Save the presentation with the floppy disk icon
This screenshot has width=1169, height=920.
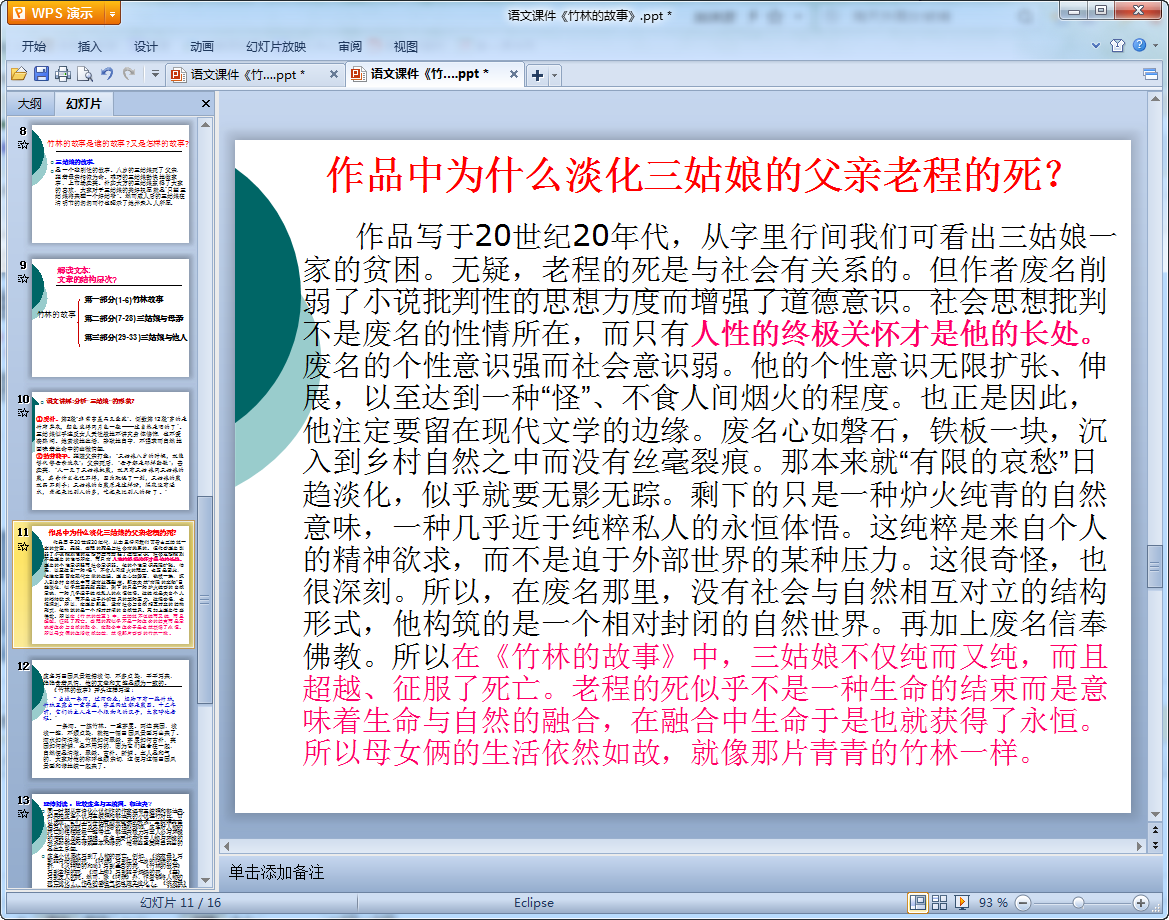point(41,74)
